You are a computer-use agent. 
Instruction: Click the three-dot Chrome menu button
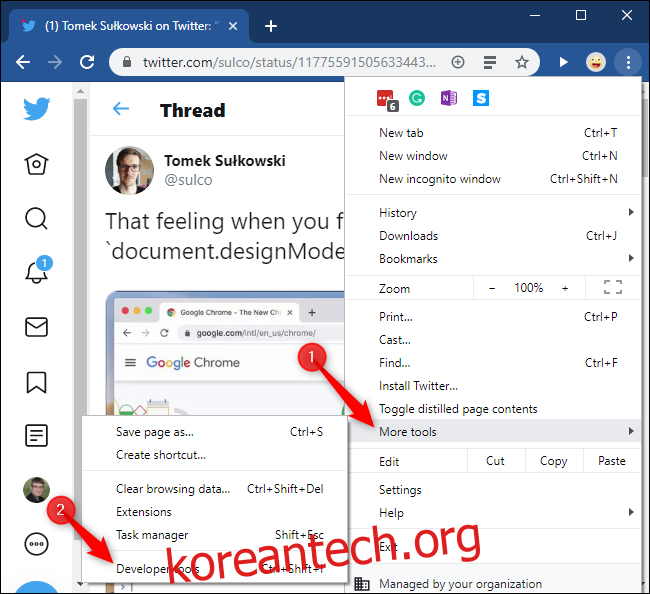[628, 62]
